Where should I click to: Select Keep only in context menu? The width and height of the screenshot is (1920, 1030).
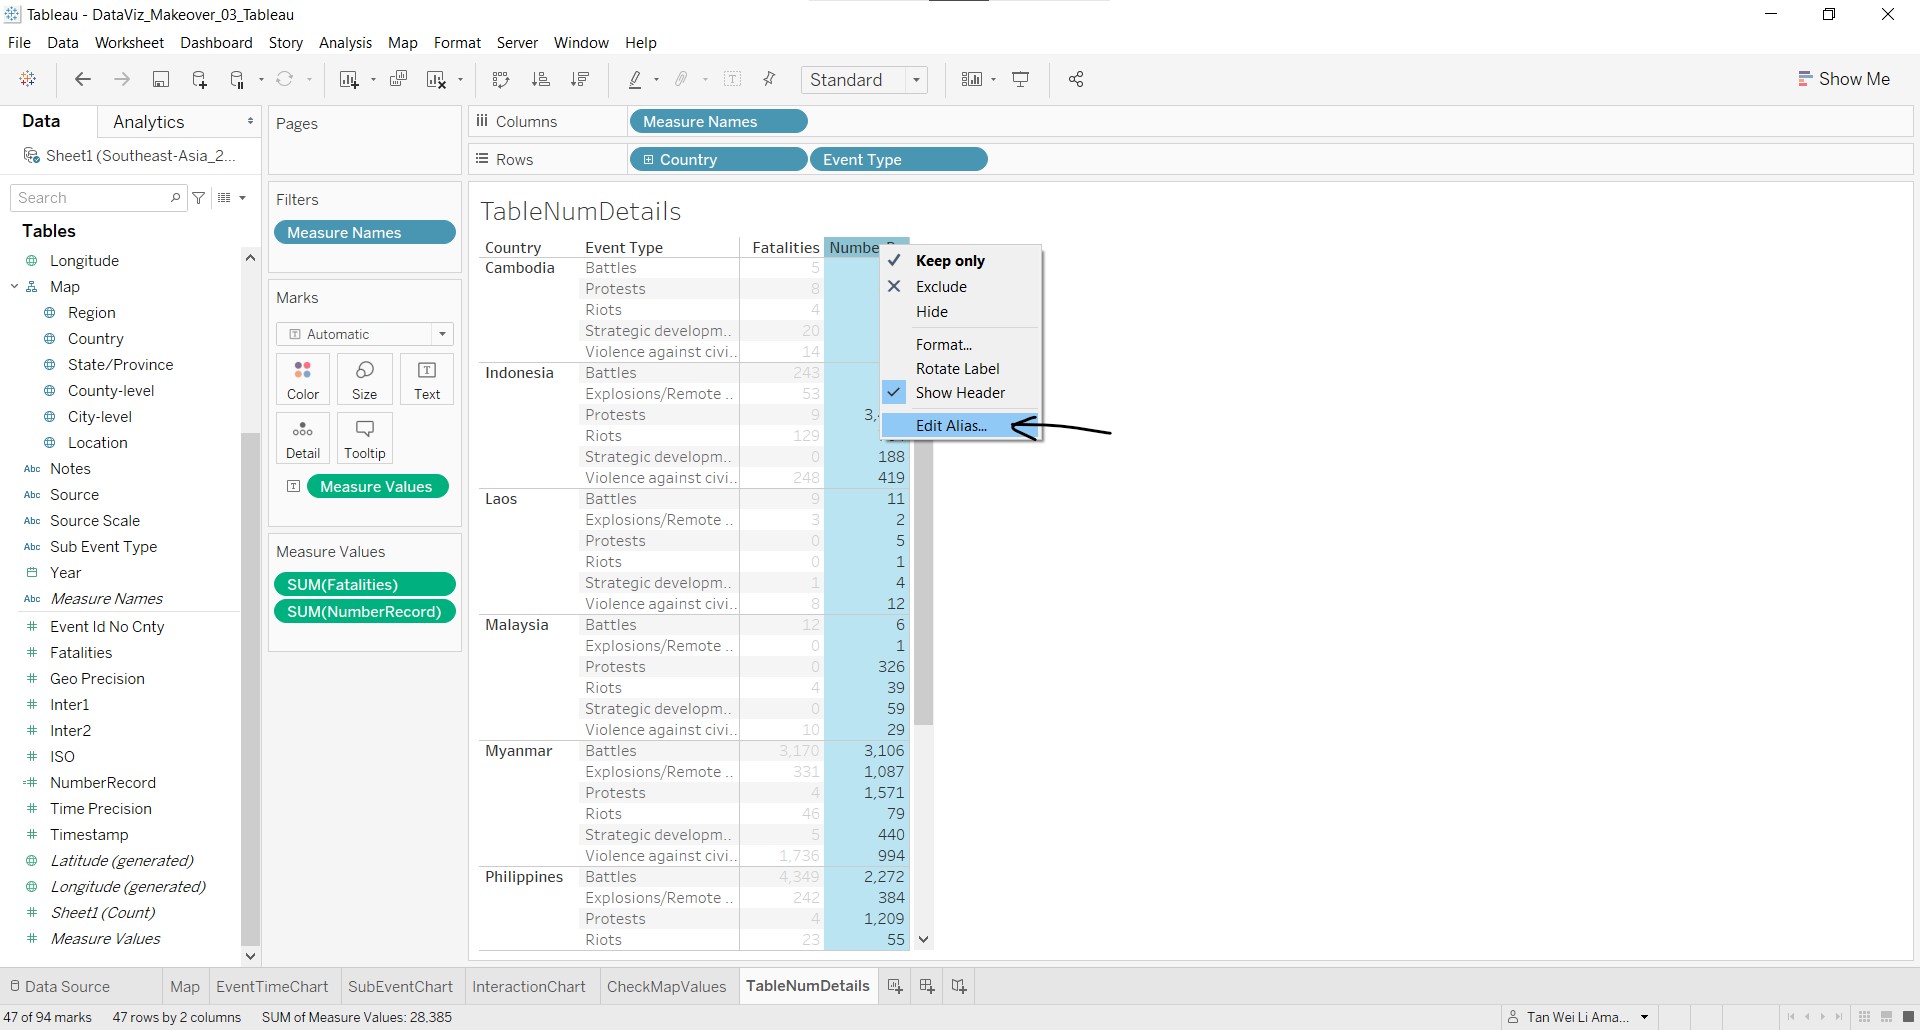tap(950, 261)
